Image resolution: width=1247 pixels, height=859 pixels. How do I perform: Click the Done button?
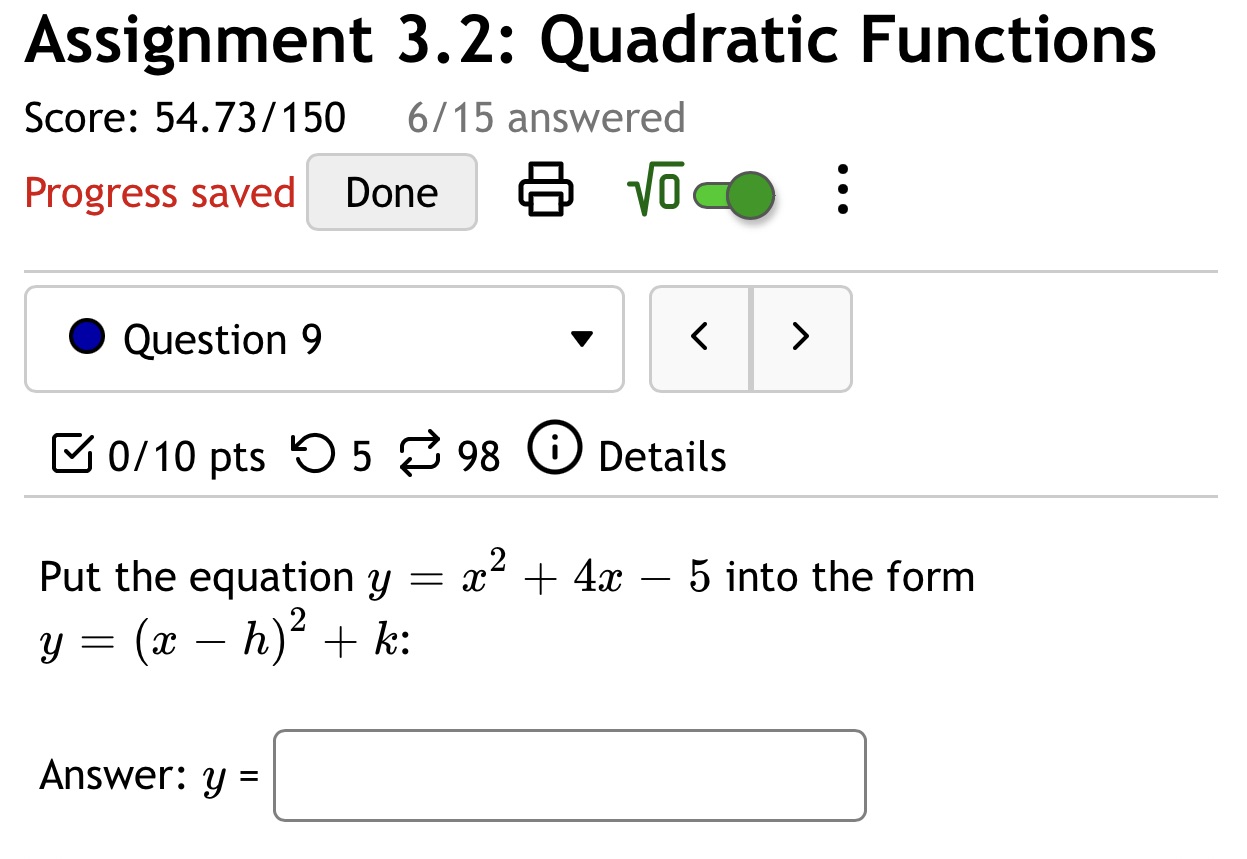click(391, 191)
